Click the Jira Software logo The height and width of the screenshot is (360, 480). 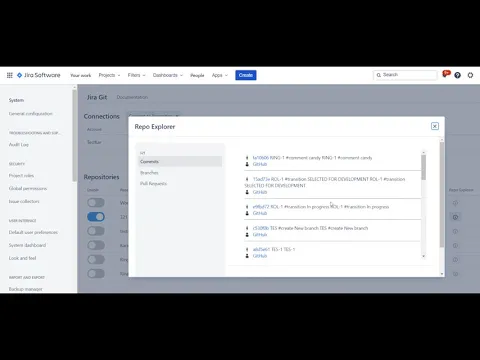(x=39, y=75)
